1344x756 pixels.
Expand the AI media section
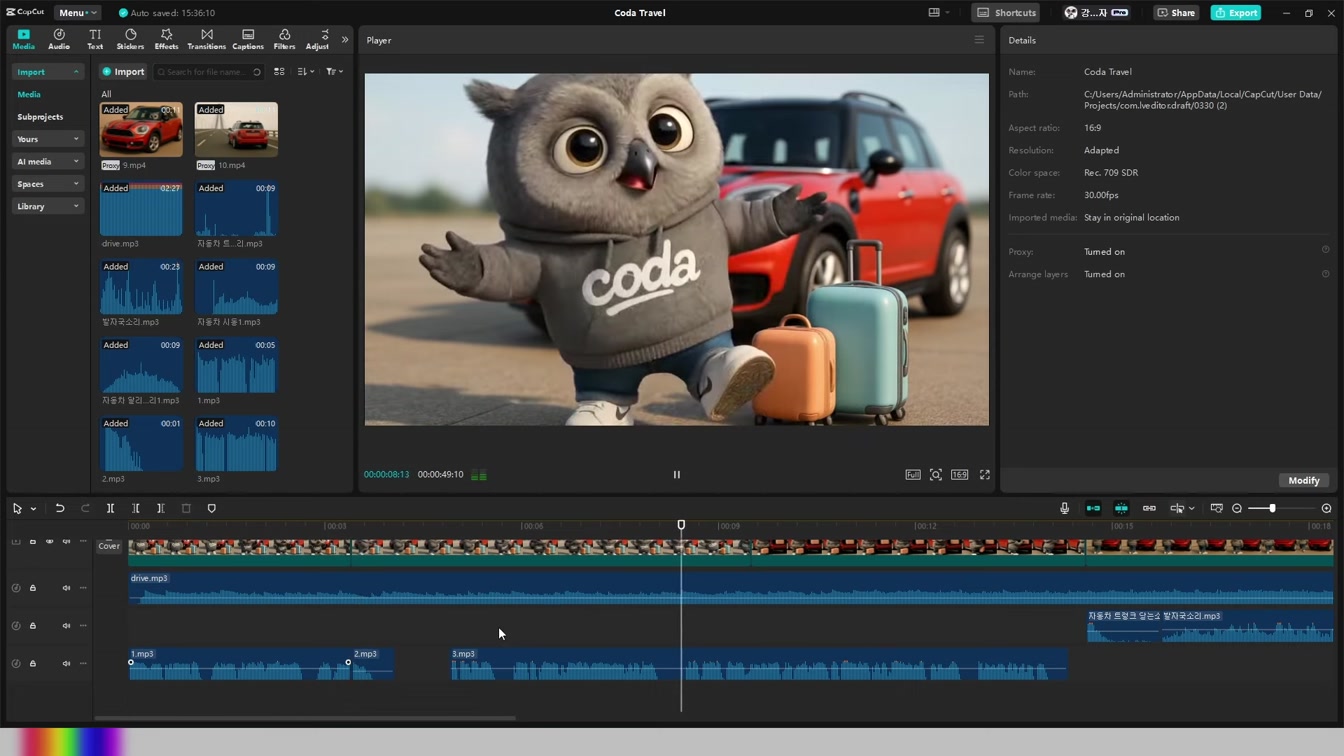[x=47, y=161]
